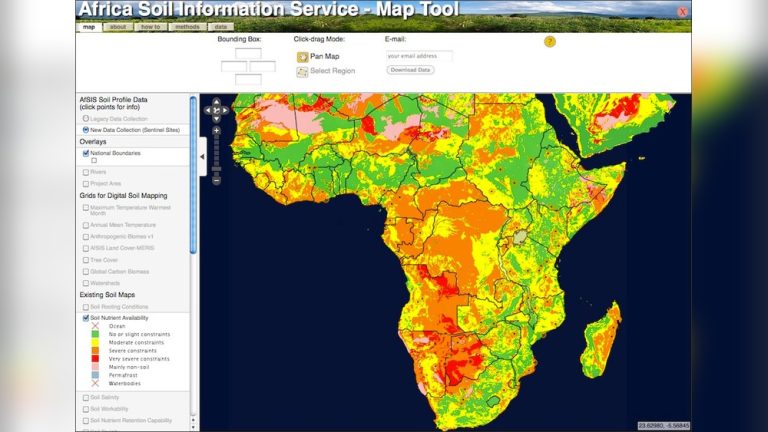This screenshot has height=432, width=768.
Task: Check Anthropogenic Biomes v1 grid
Action: [x=86, y=237]
